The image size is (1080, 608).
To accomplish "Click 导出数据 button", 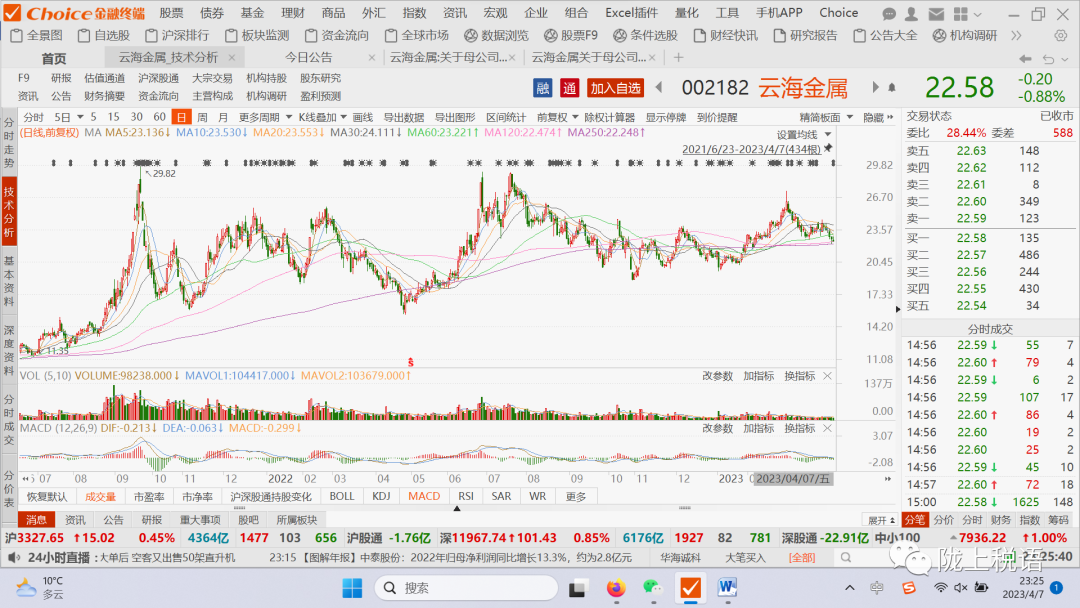I will point(404,117).
